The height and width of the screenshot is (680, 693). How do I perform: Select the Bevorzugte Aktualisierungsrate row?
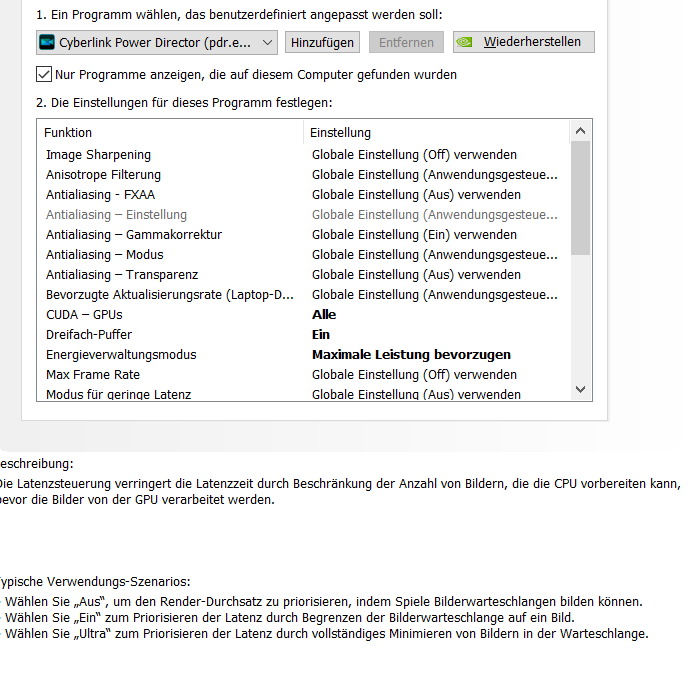pos(304,295)
